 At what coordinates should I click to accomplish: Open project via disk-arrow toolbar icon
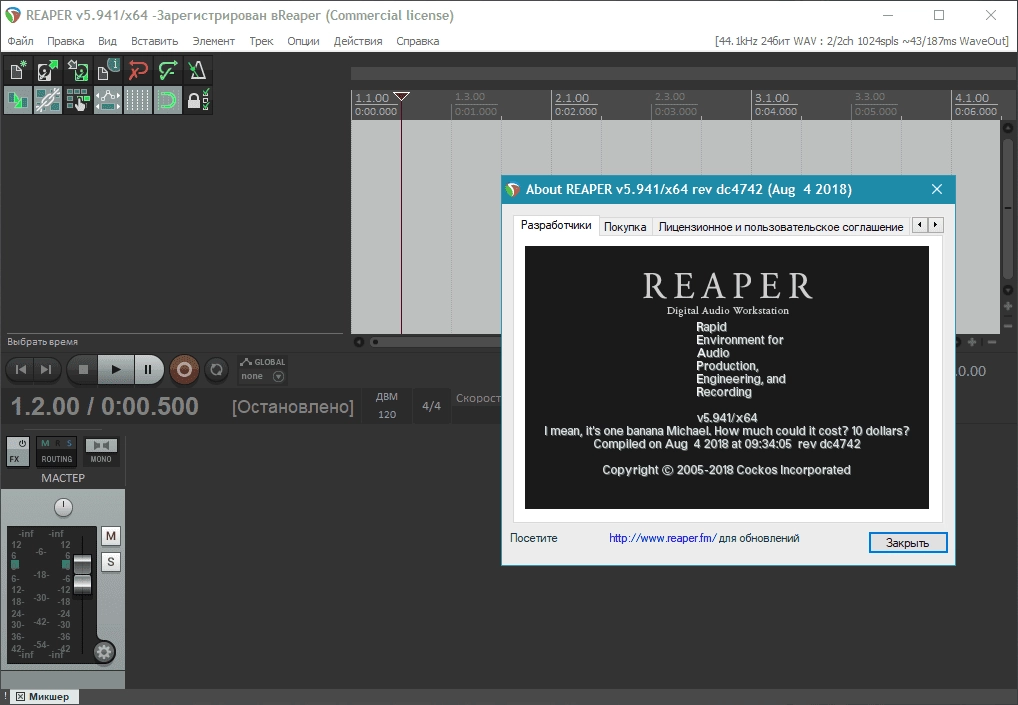click(x=47, y=70)
